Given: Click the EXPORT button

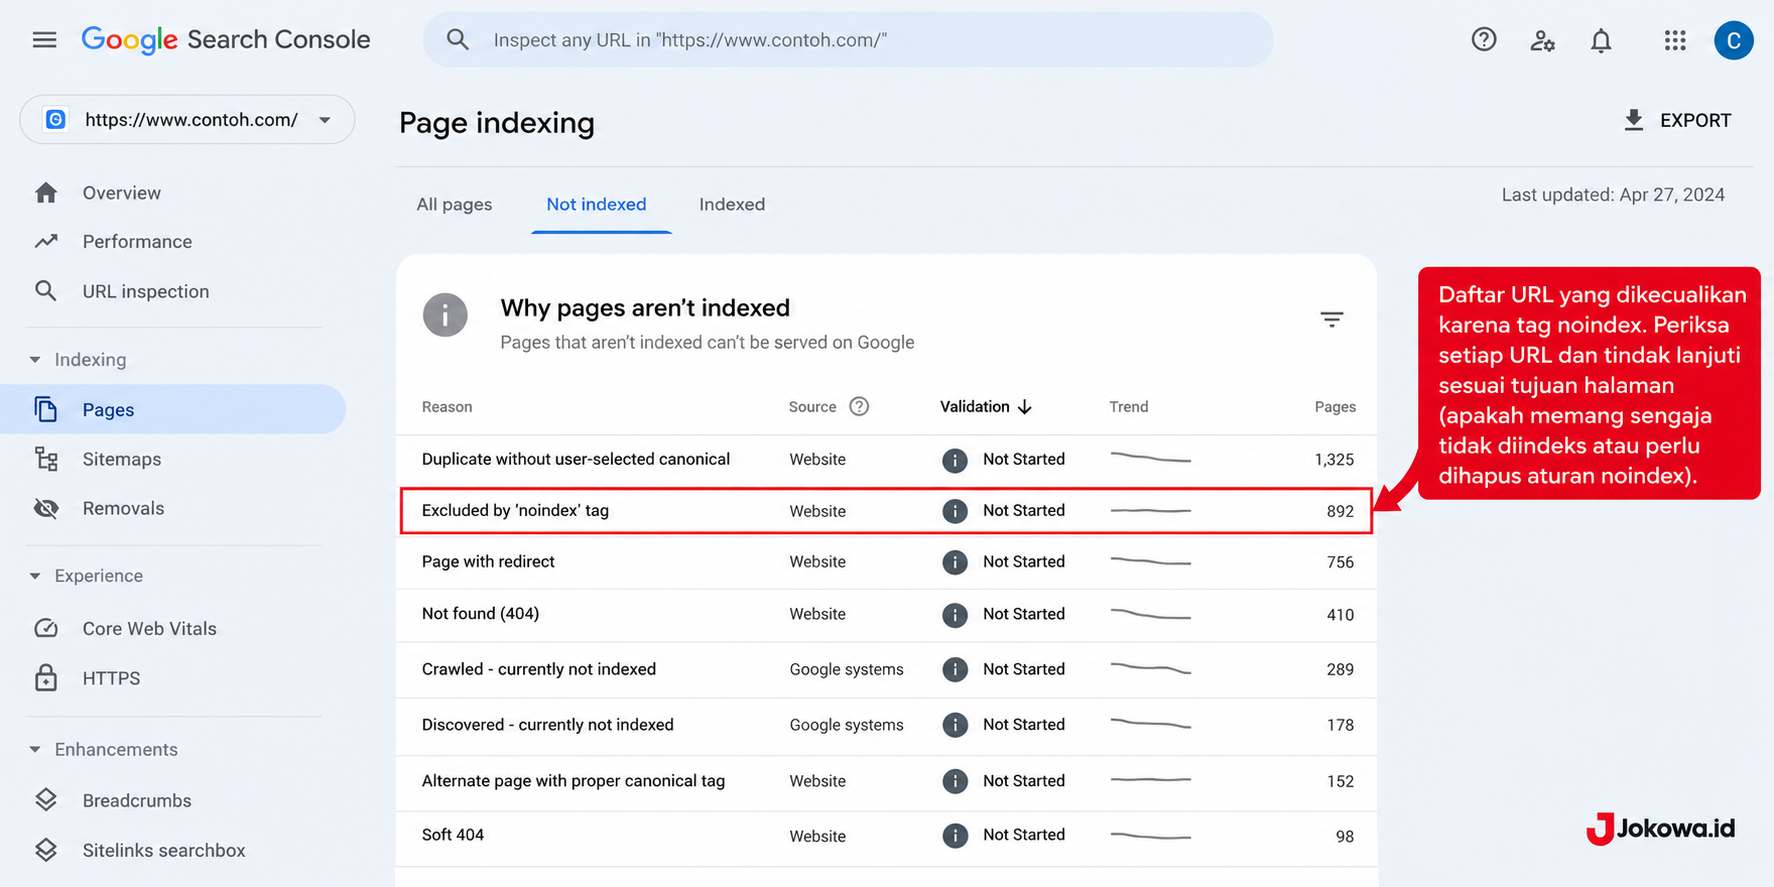Looking at the screenshot, I should [1677, 120].
